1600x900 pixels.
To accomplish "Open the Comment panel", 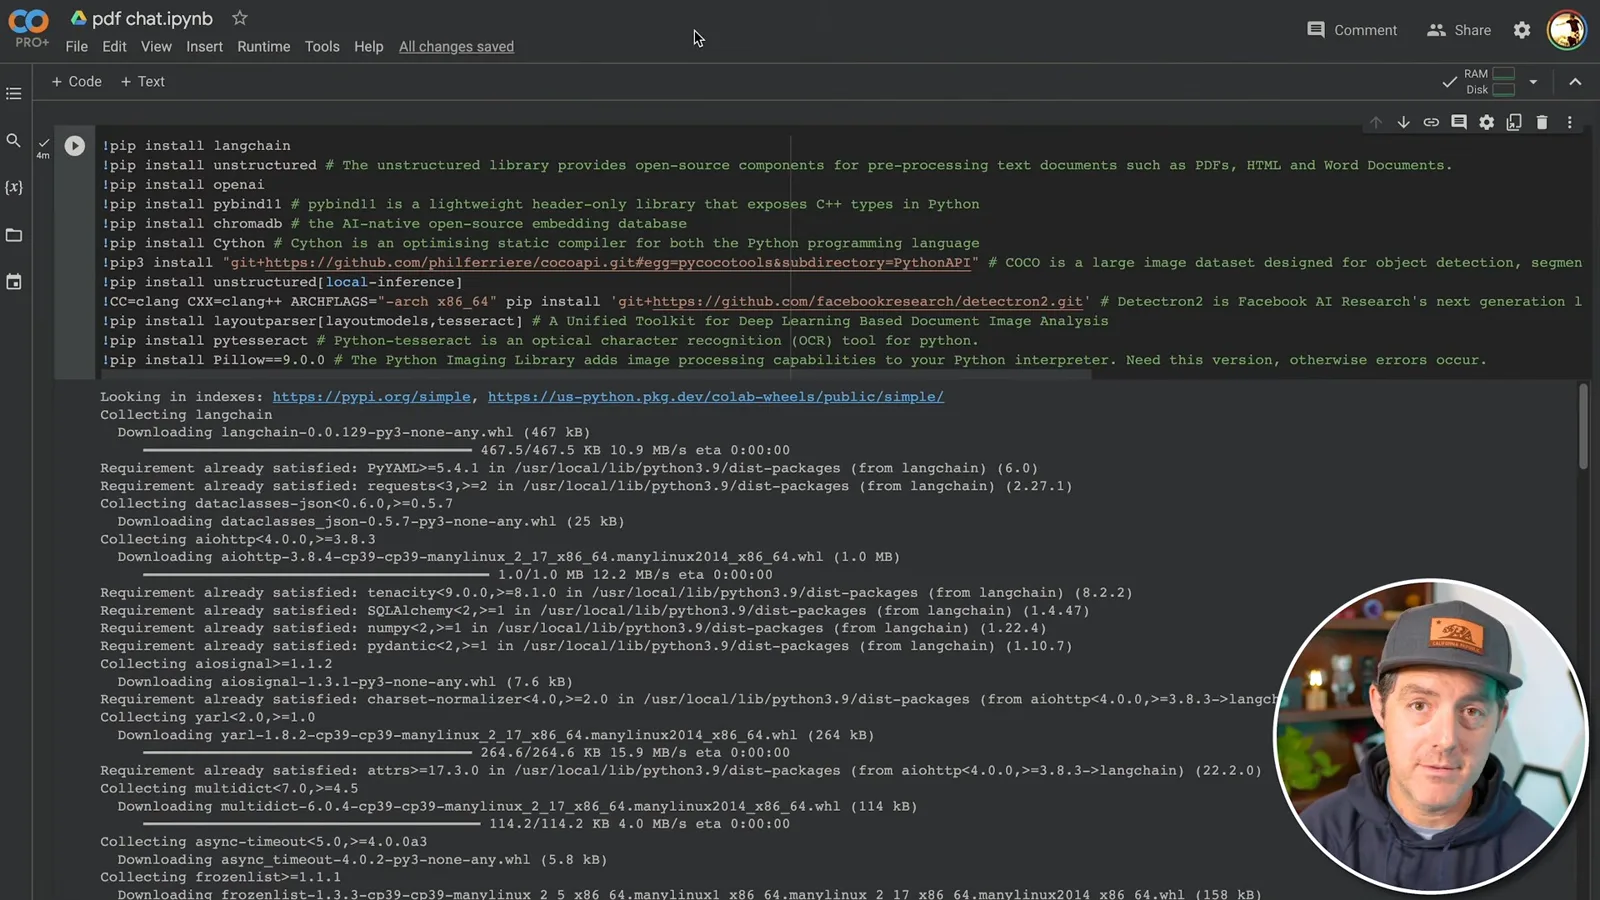I will [x=1352, y=30].
